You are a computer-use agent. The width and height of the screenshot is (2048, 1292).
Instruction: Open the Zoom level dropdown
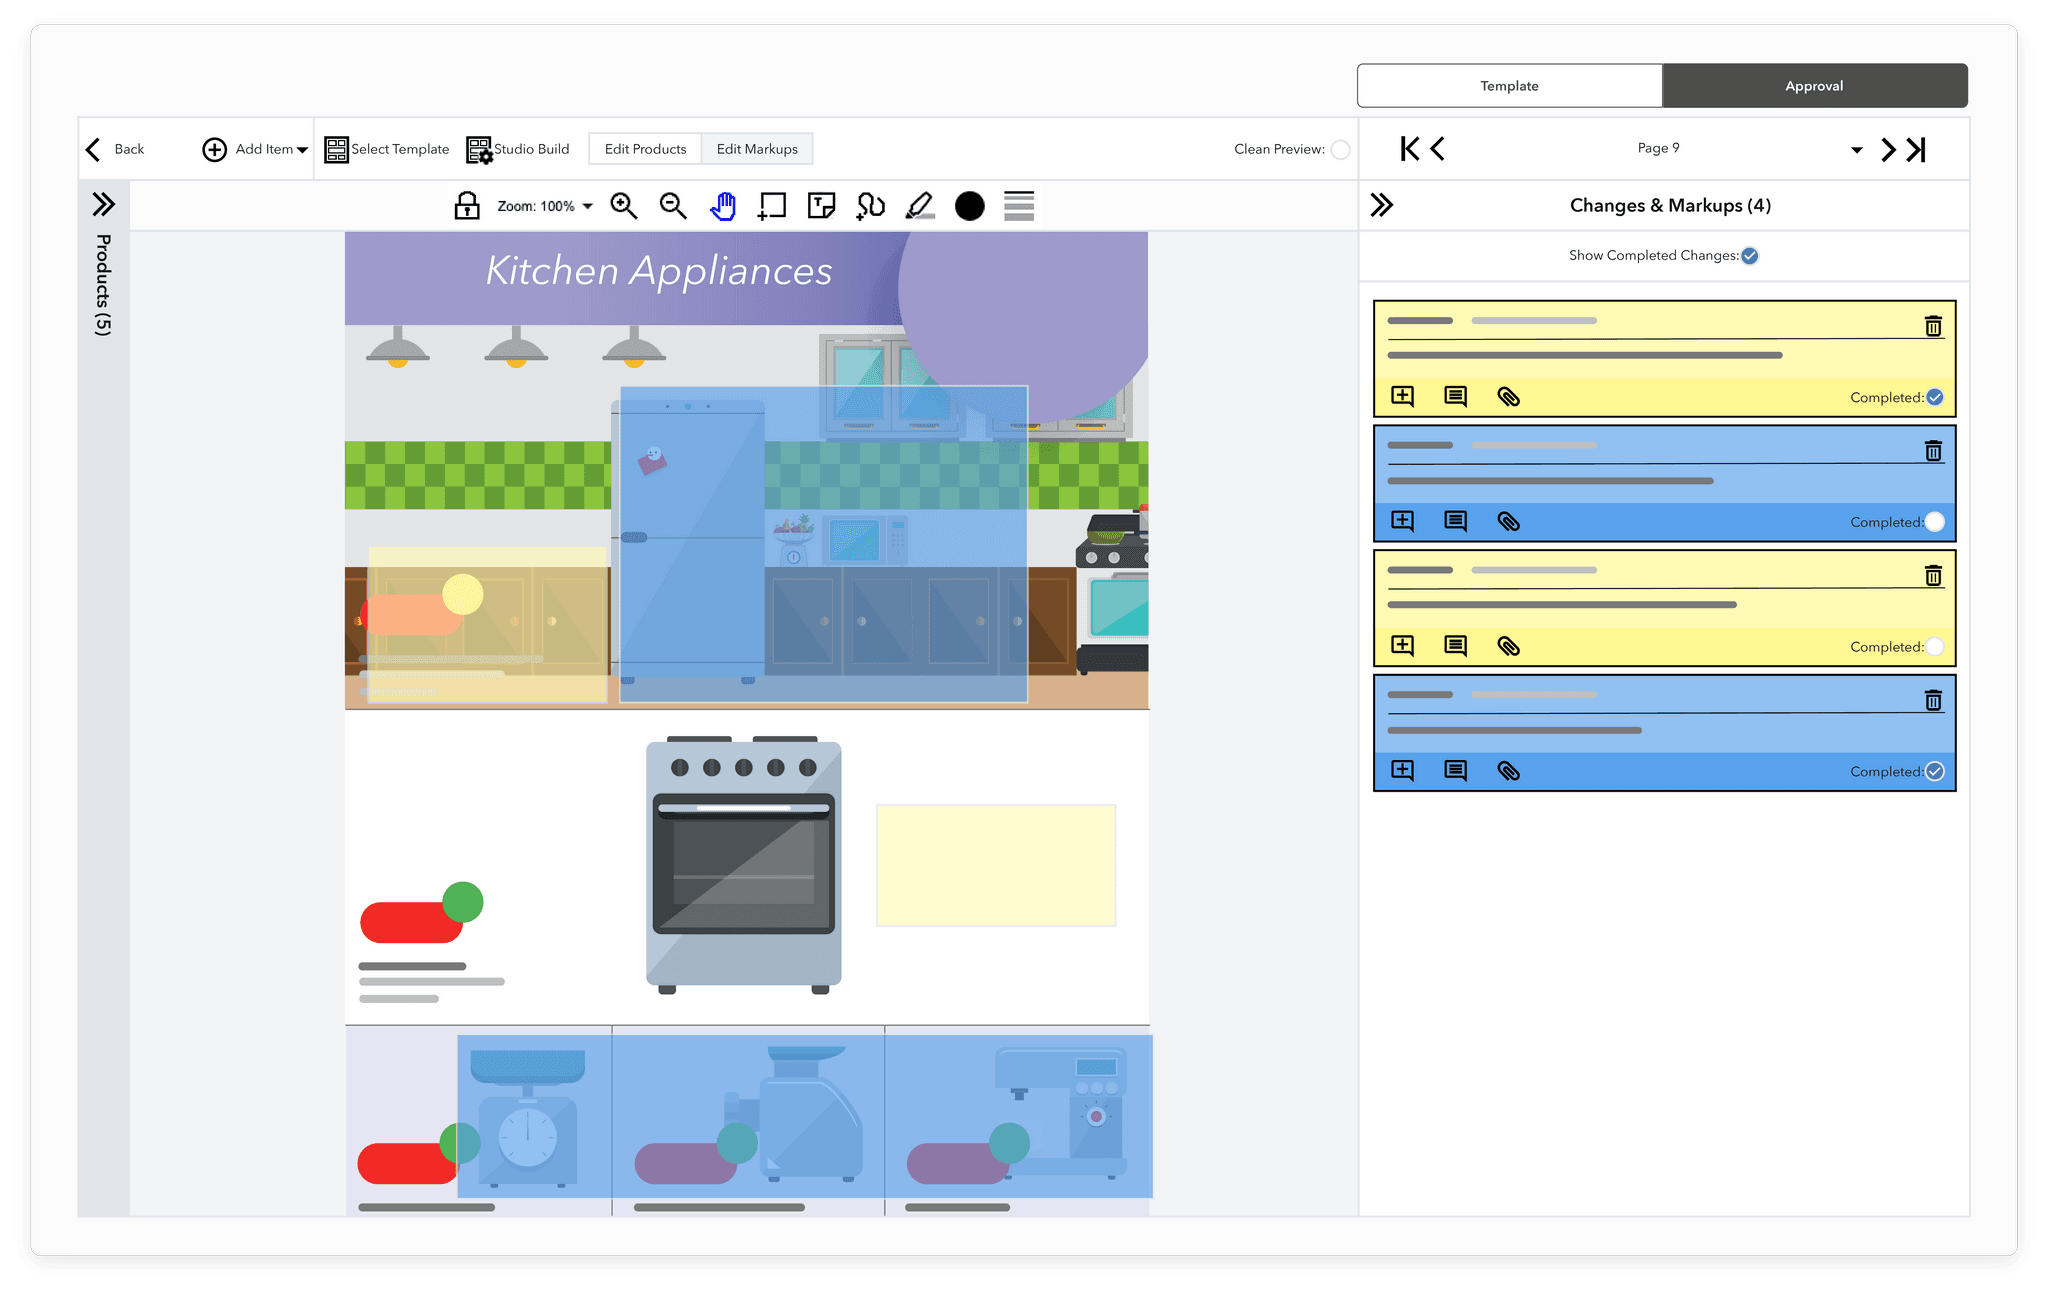[587, 206]
